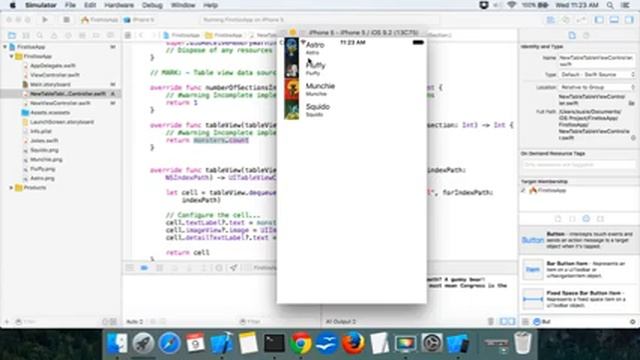Open the file Type dropdown in inspector

pos(597,75)
